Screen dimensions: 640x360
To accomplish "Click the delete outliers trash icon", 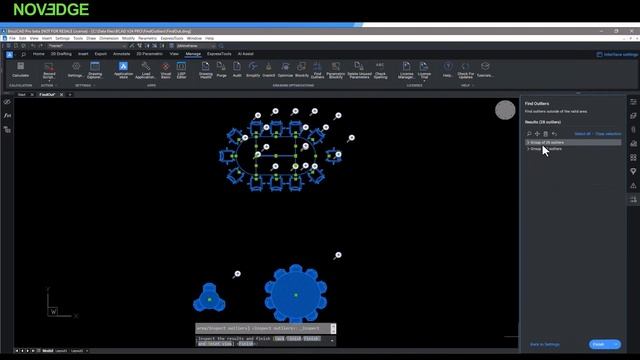I will click(x=545, y=134).
